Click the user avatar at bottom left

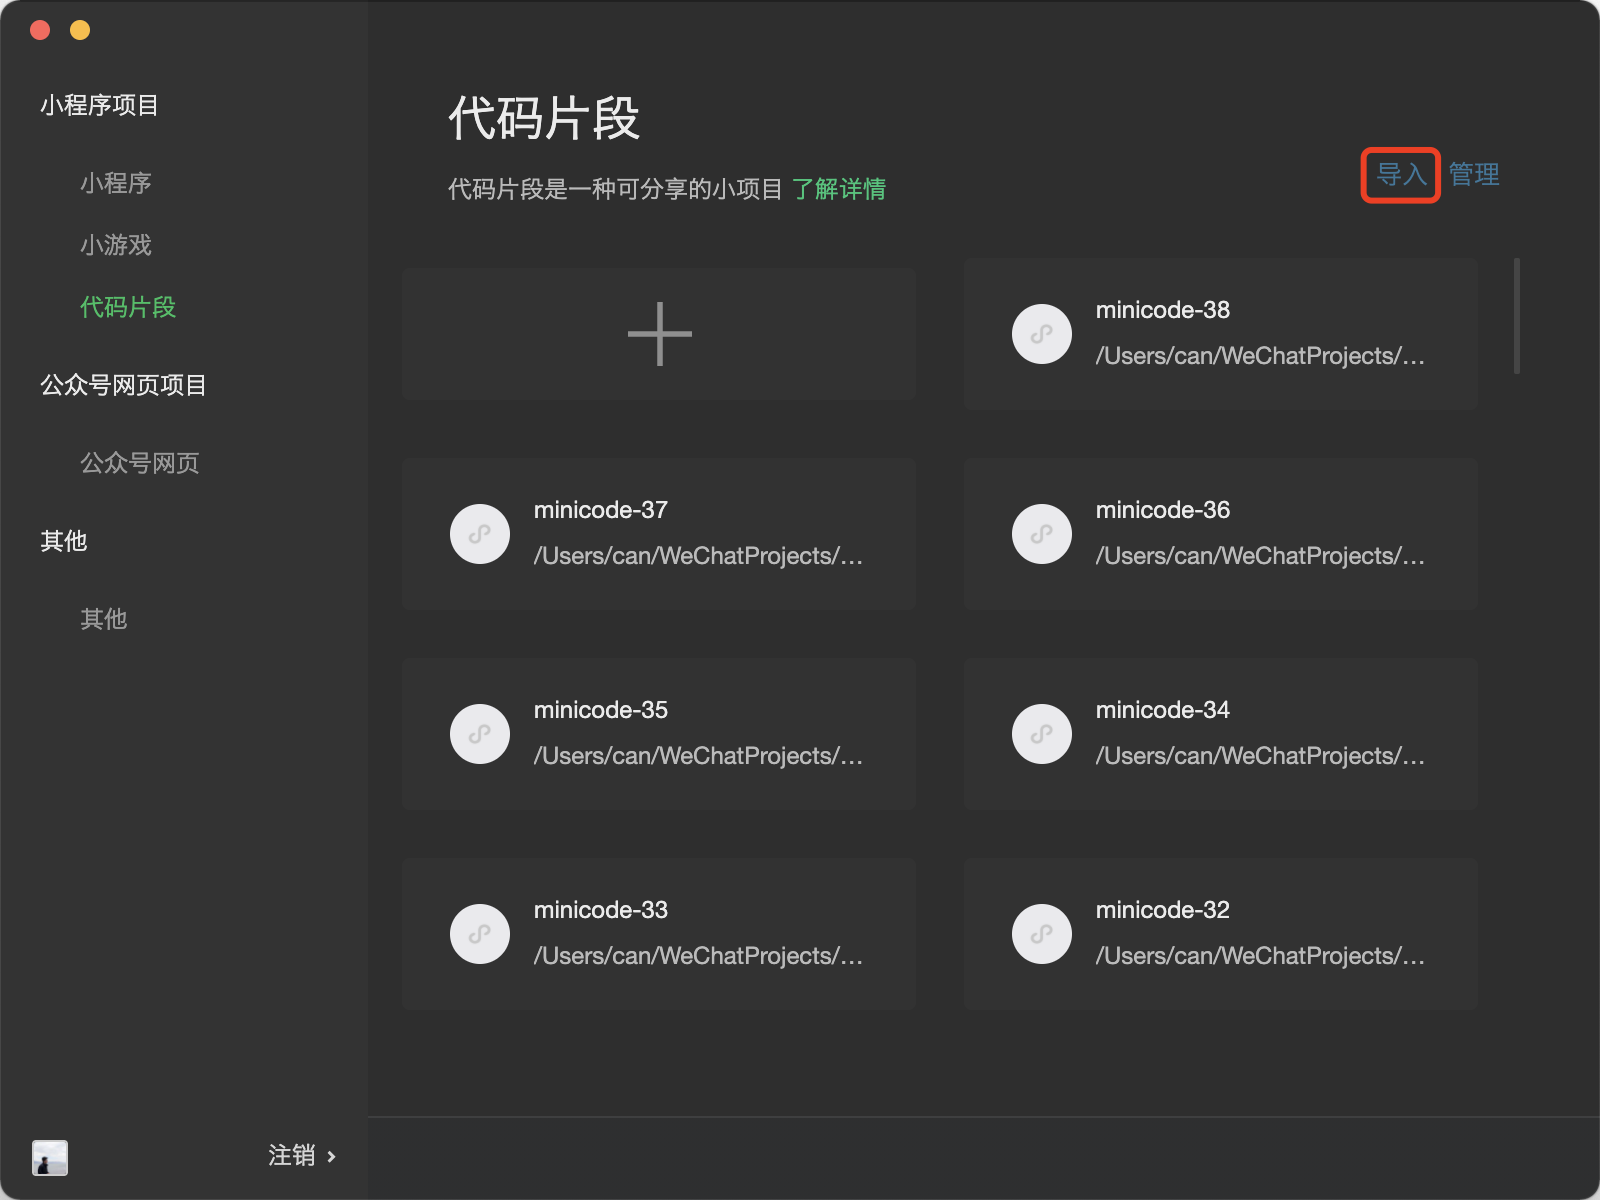50,1157
